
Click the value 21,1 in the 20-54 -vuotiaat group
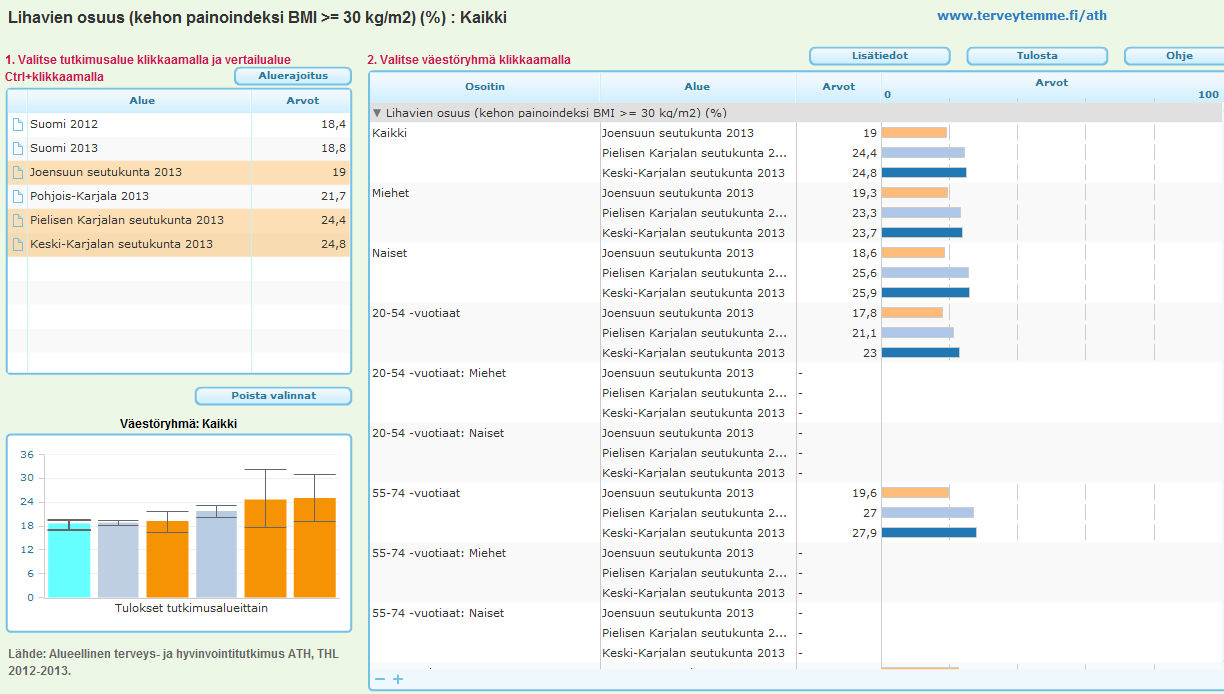pyautogui.click(x=864, y=333)
